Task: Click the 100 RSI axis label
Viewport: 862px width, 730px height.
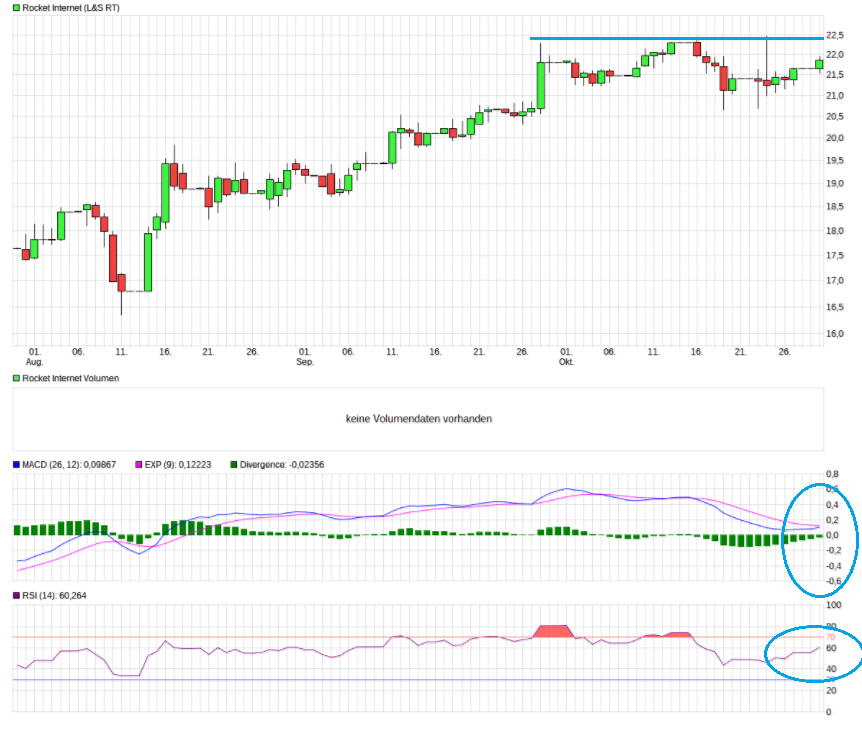Action: 833,605
